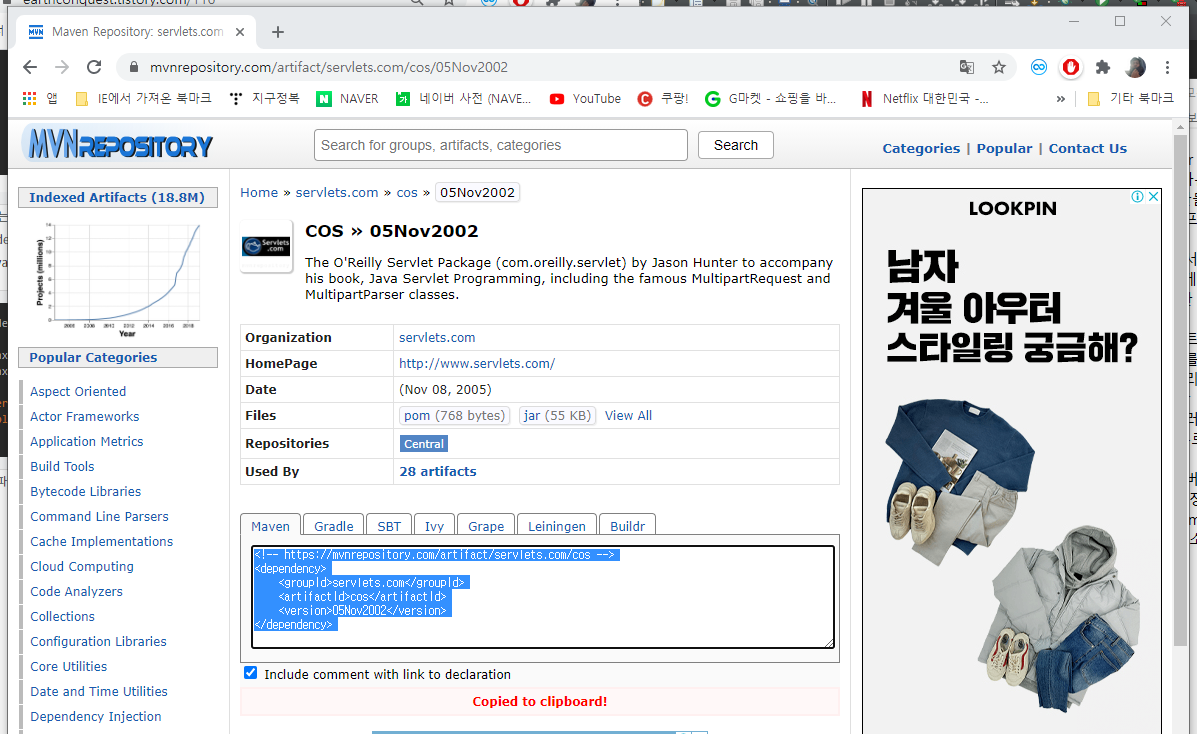Open the G마켓 bookmark
Image resolution: width=1197 pixels, height=734 pixels.
770,99
